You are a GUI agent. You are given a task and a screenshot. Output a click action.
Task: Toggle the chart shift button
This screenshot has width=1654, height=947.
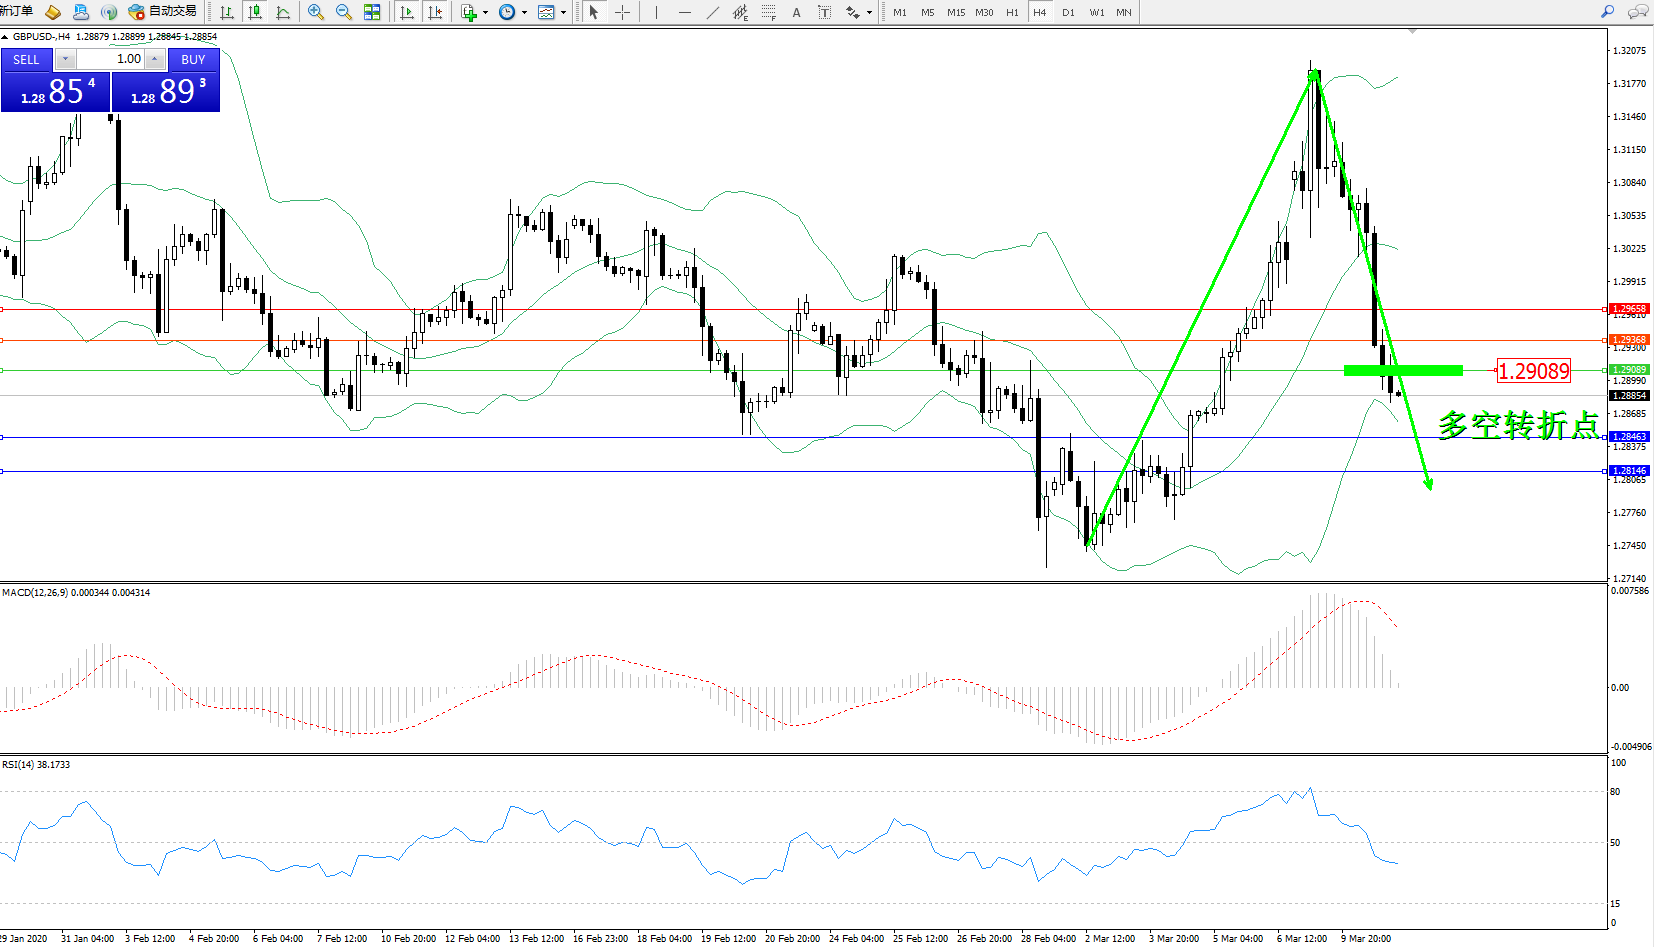(435, 12)
